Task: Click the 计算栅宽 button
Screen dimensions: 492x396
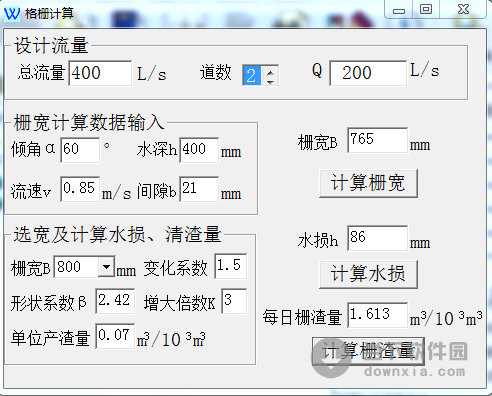Action: pyautogui.click(x=368, y=183)
